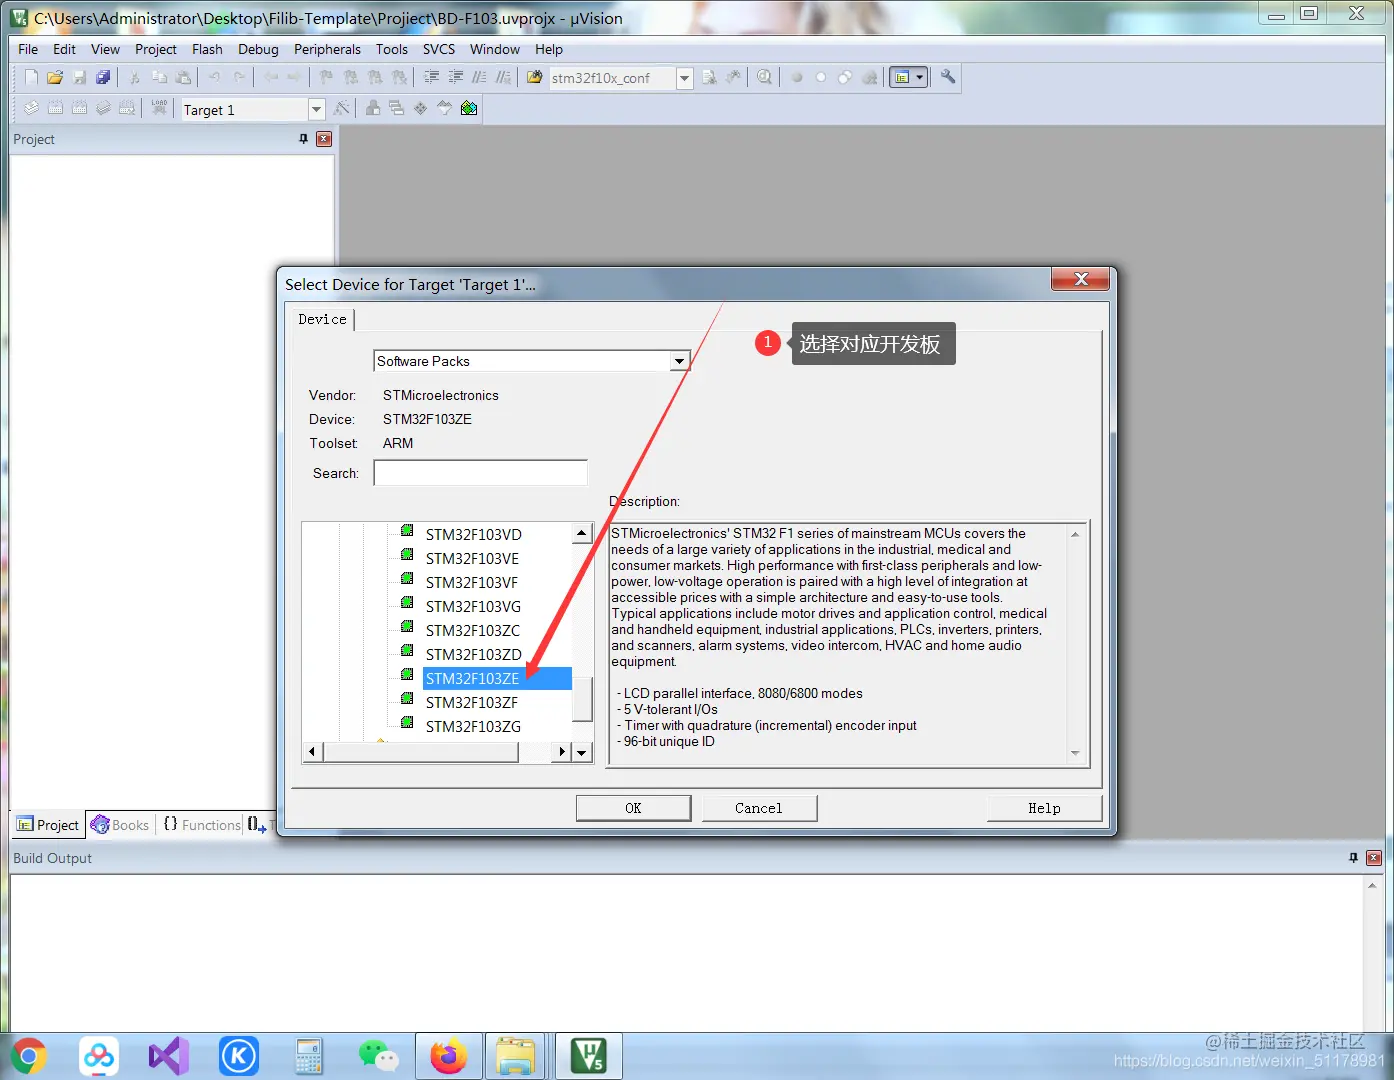Pin the Build Output panel

tap(1353, 858)
